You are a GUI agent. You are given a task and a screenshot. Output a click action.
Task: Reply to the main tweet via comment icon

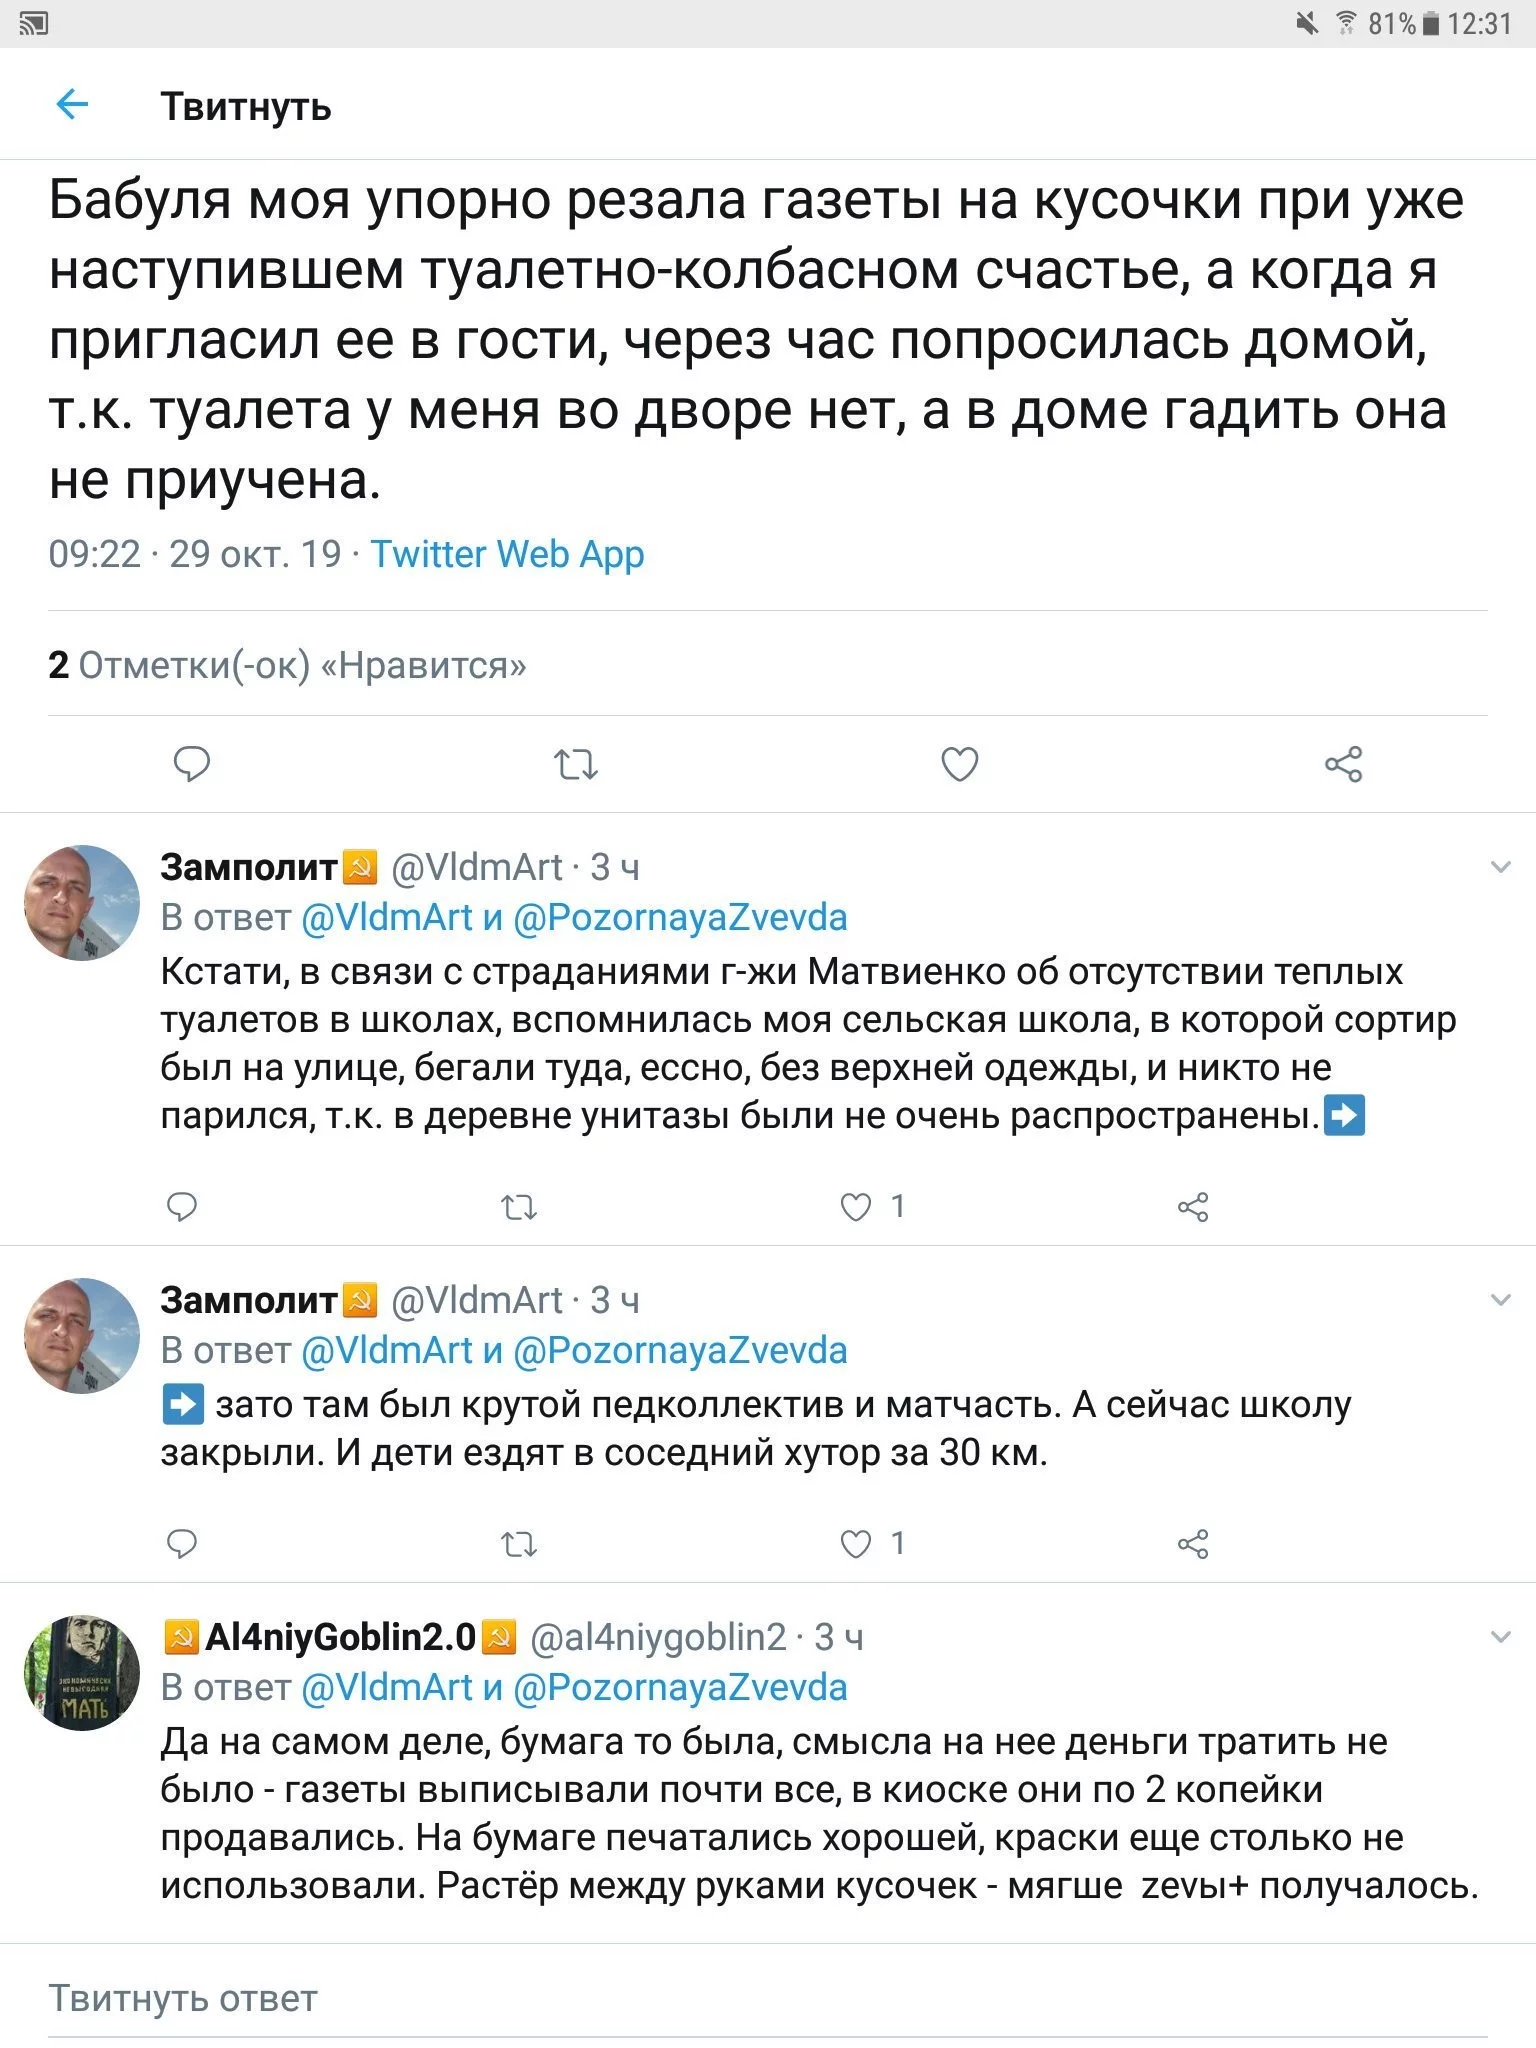click(192, 765)
